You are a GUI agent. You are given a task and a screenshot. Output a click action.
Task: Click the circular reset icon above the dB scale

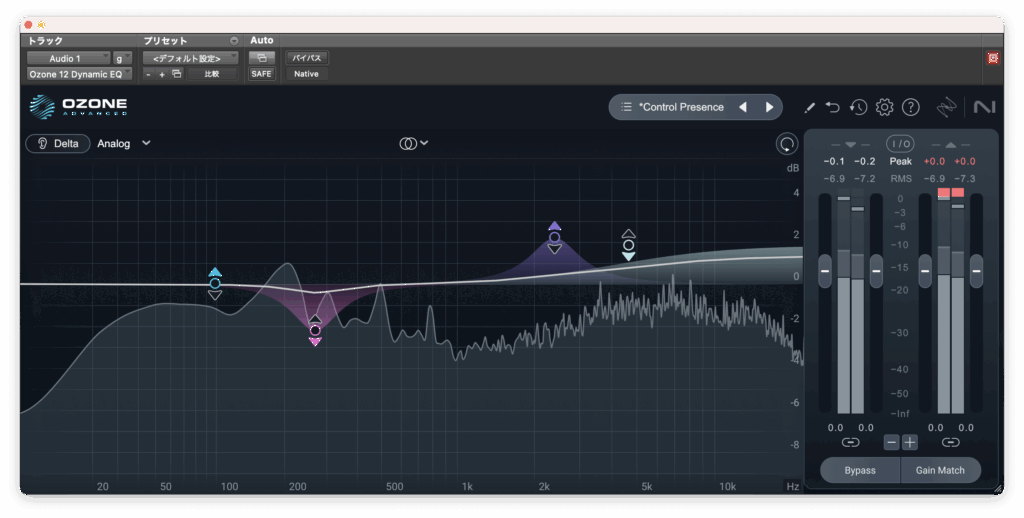point(787,144)
